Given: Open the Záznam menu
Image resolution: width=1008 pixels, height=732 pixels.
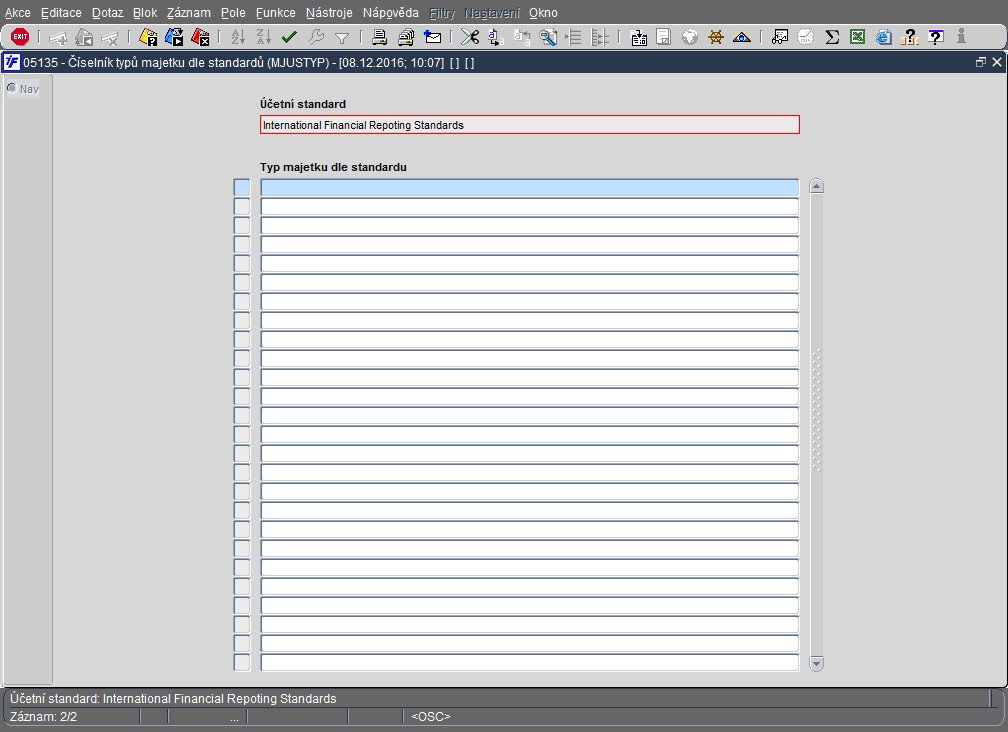Looking at the screenshot, I should tap(188, 13).
